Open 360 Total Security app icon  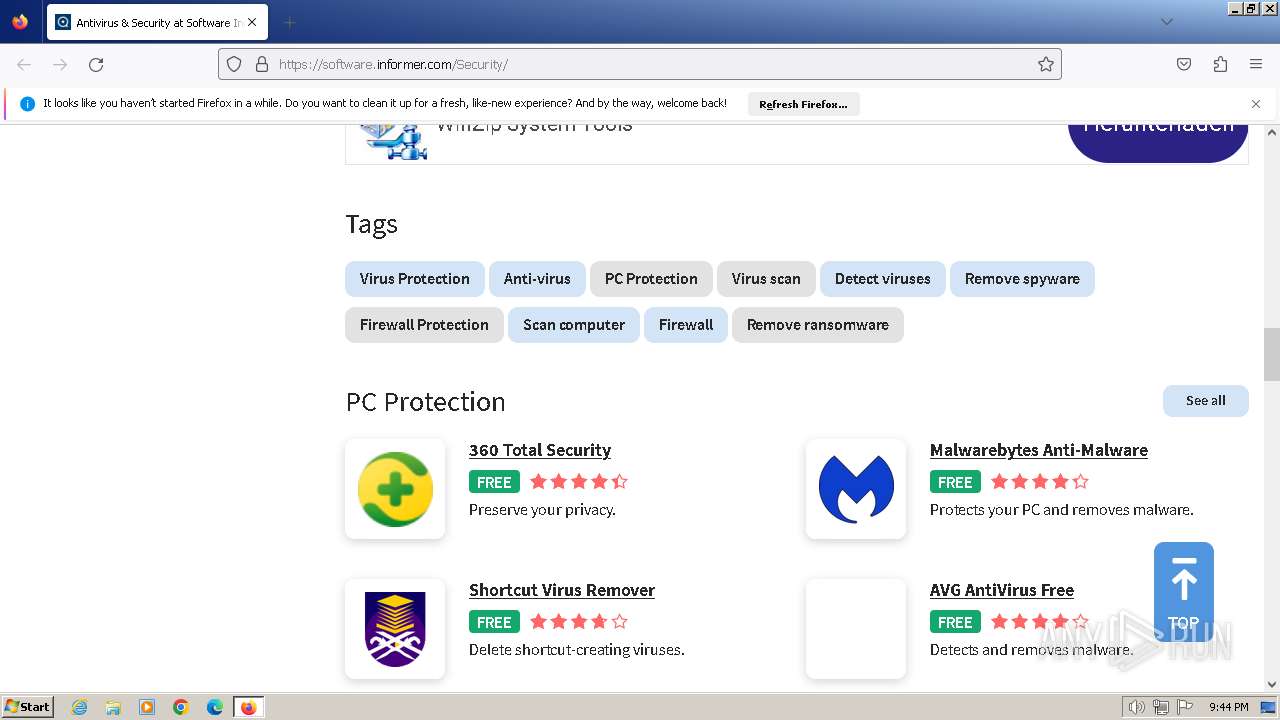point(395,489)
